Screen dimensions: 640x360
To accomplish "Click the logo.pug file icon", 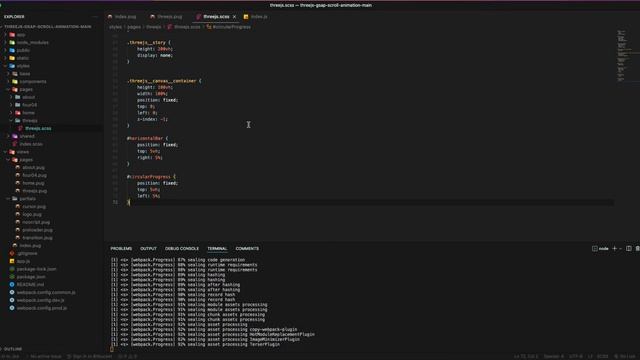I will [x=18, y=214].
